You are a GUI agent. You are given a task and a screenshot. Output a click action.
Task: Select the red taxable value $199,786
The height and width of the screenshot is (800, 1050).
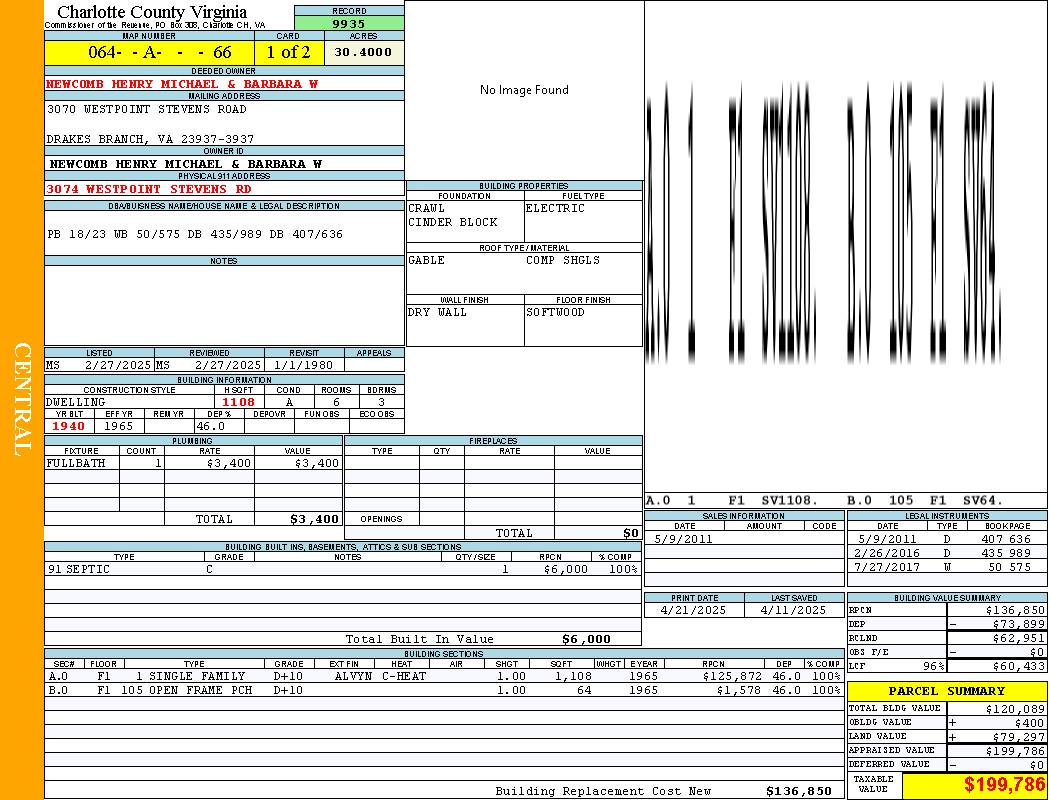tap(1004, 784)
